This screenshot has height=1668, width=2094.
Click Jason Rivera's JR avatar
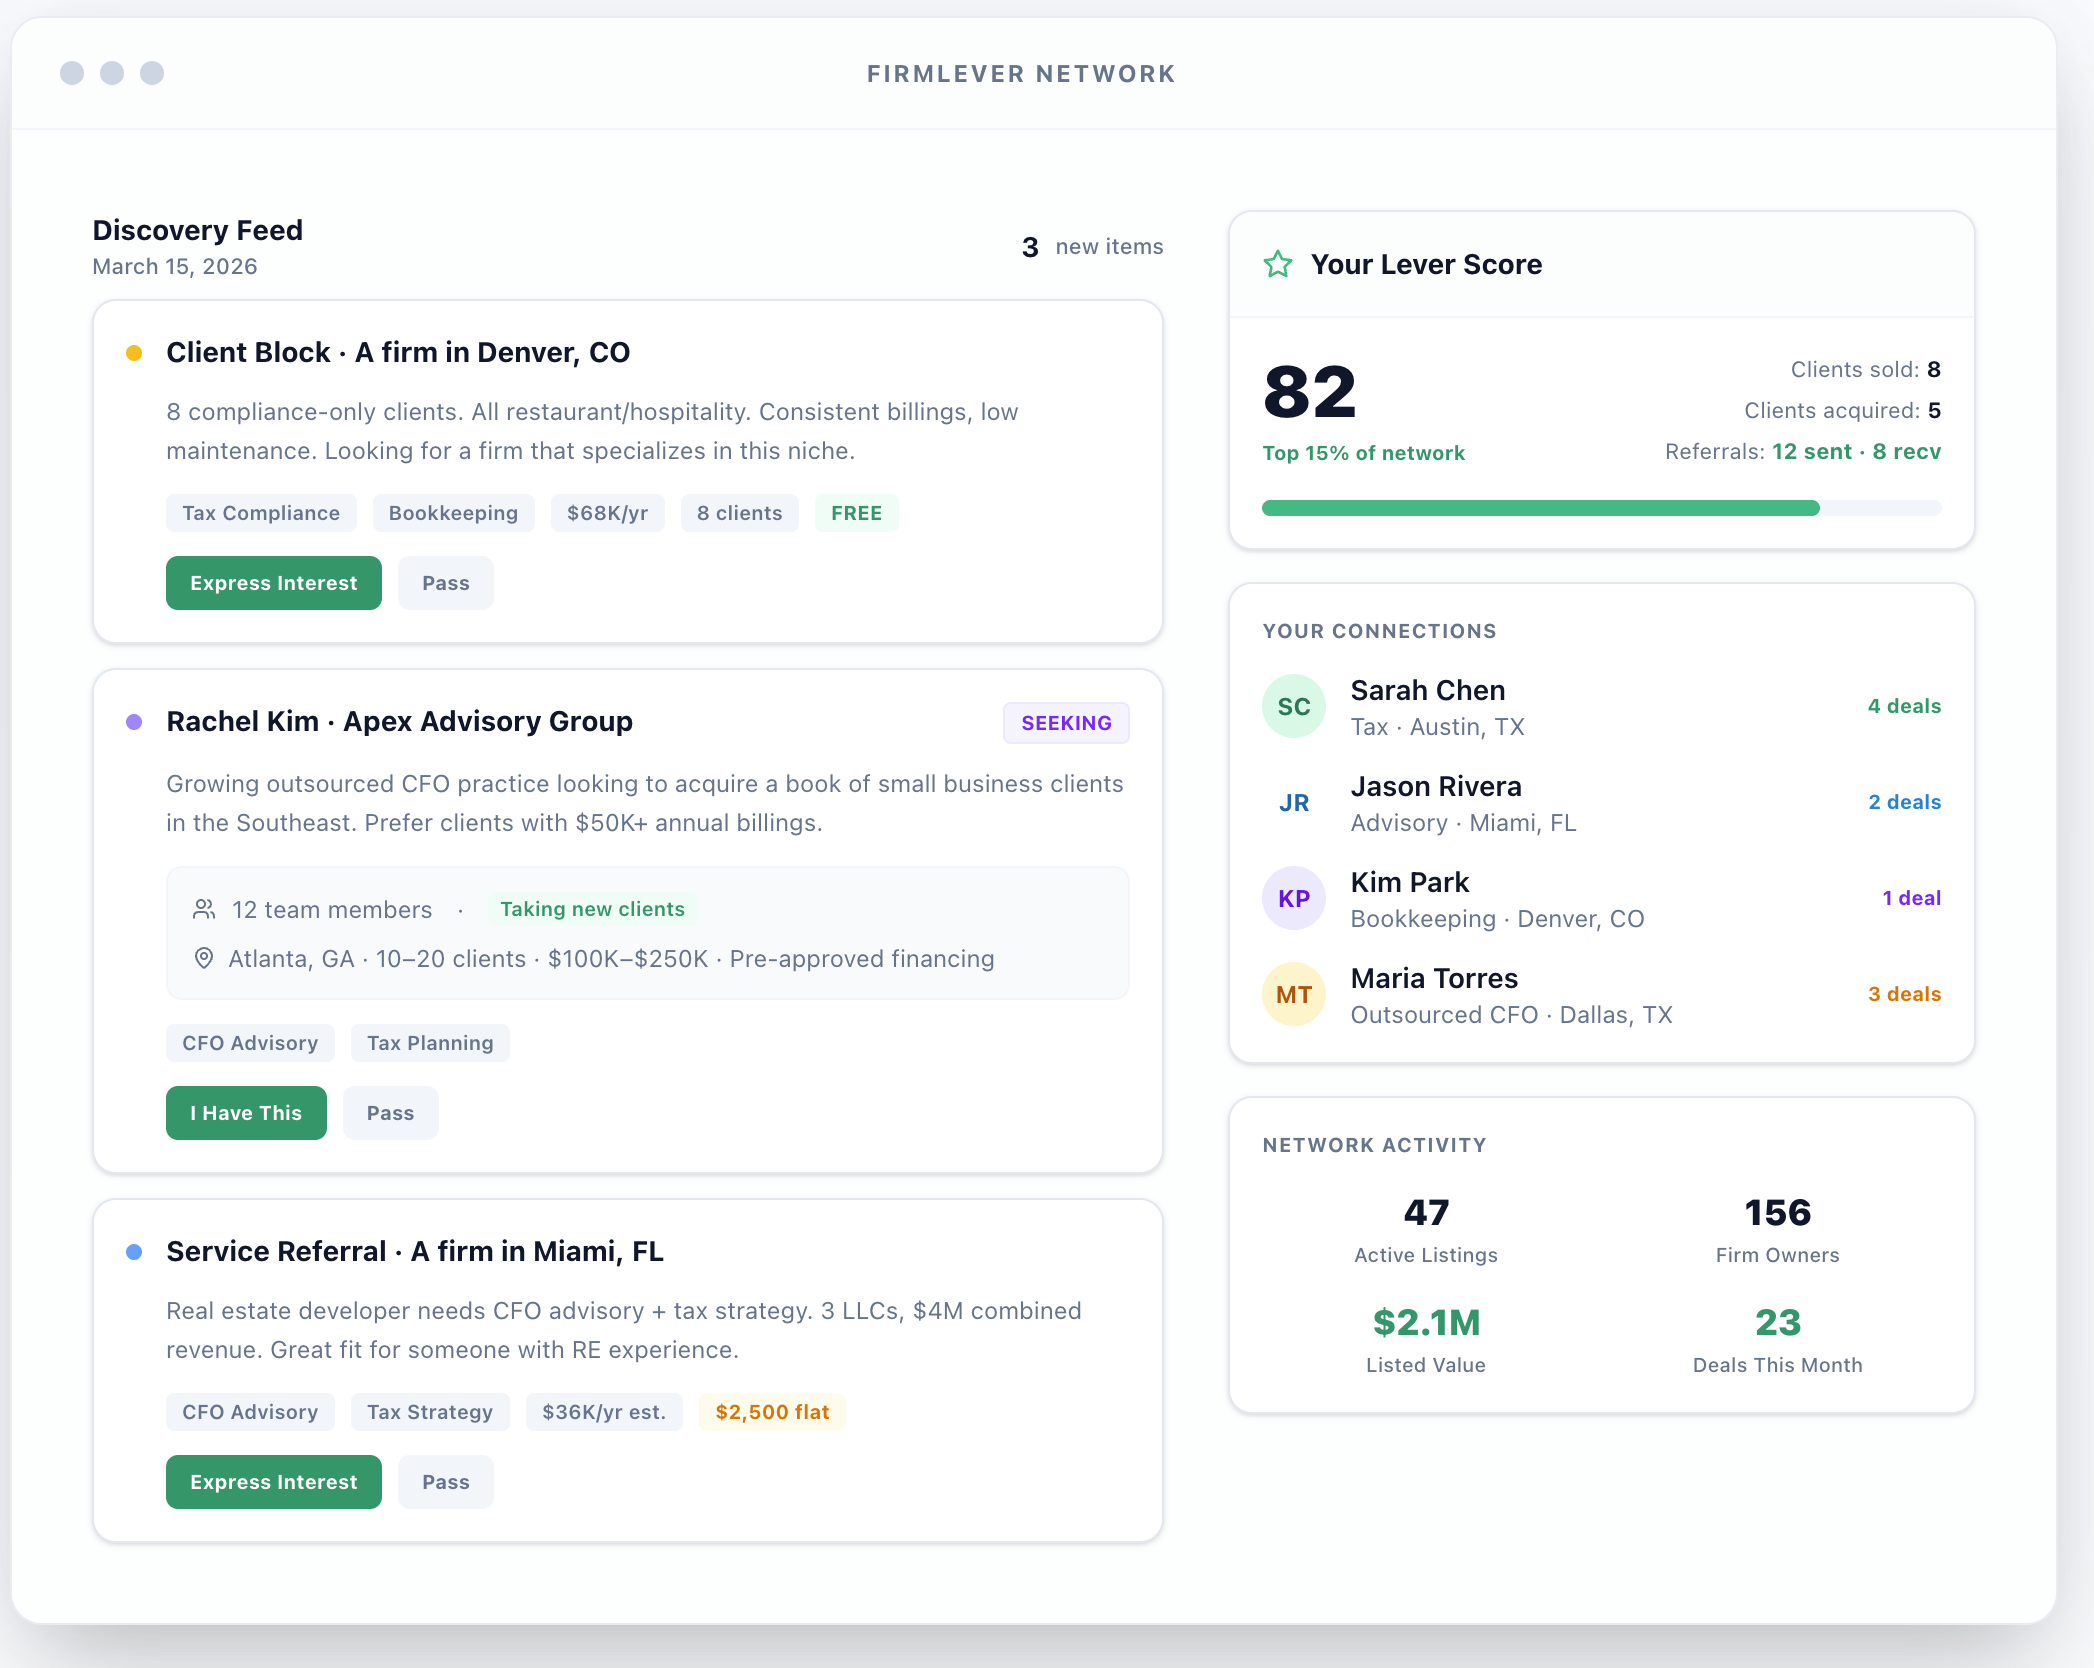(x=1293, y=803)
